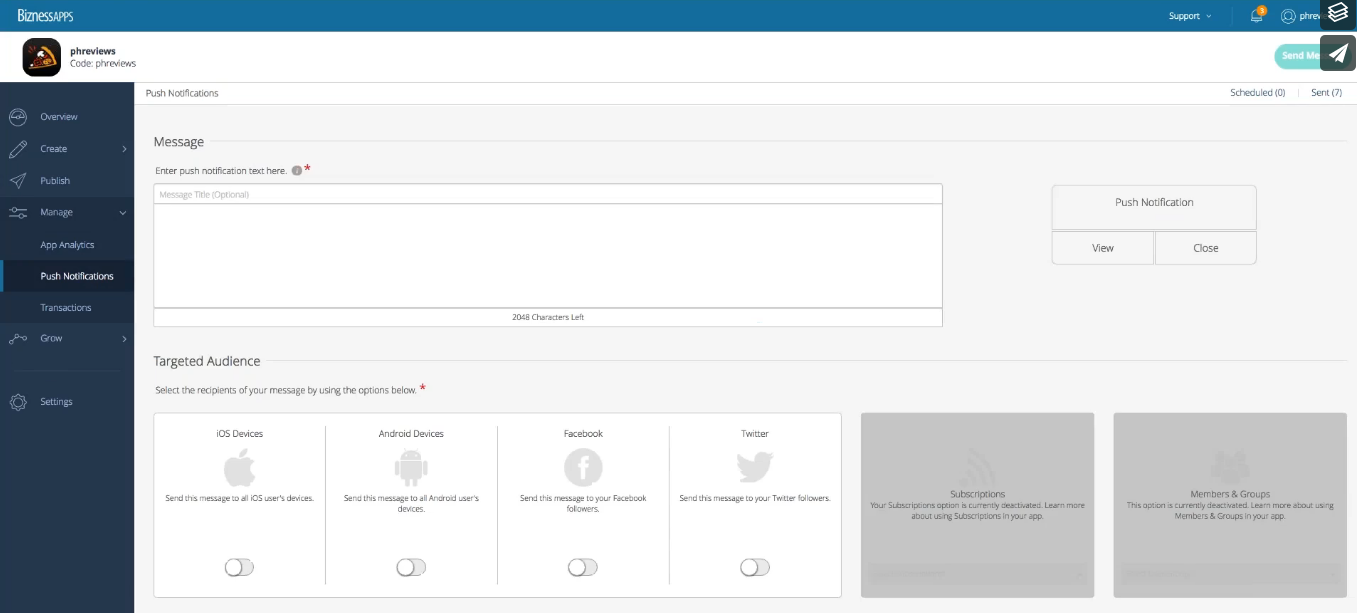
Task: Click the info icon beside notification text label
Action: [296, 171]
